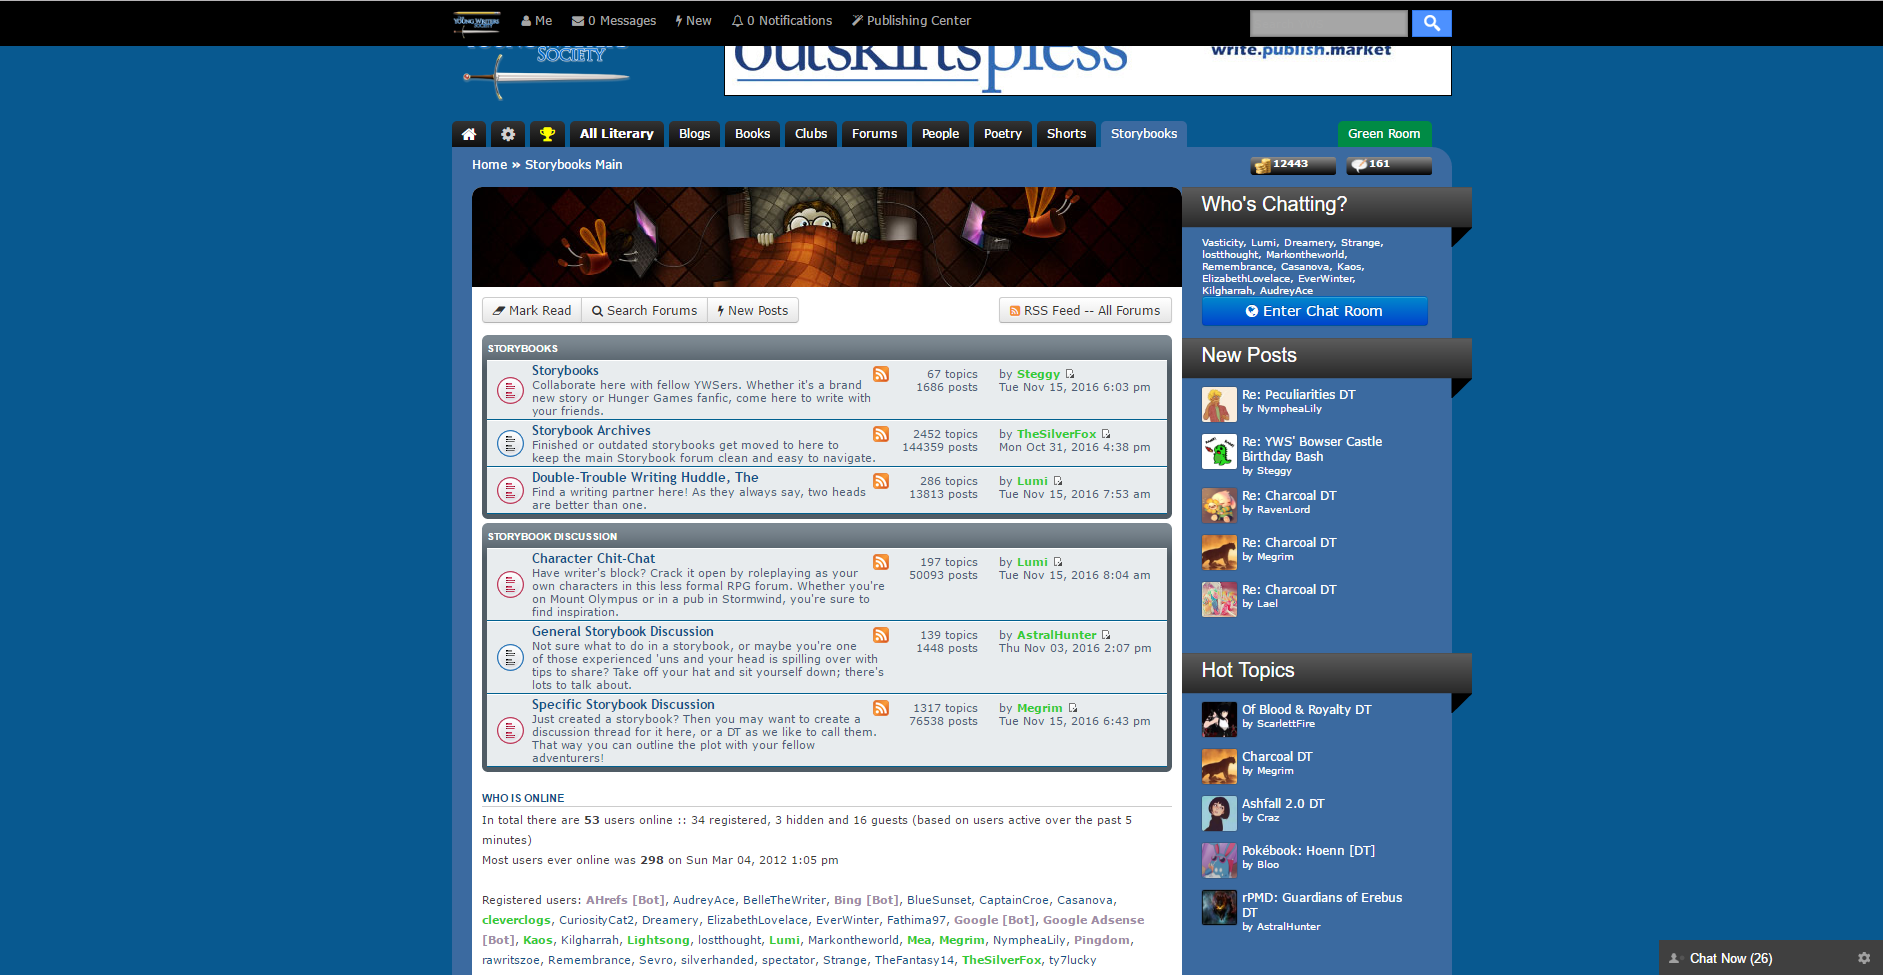Click the search input field at top
1883x975 pixels.
(1328, 23)
